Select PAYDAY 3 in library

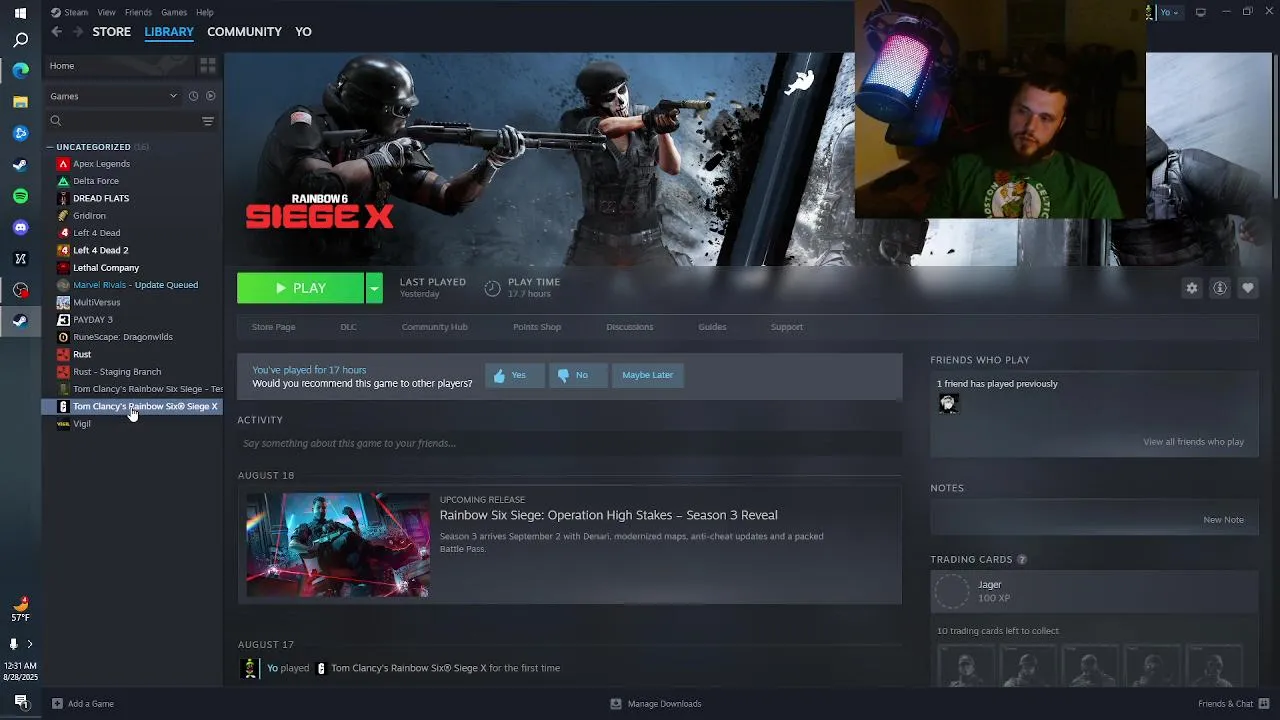(x=92, y=320)
